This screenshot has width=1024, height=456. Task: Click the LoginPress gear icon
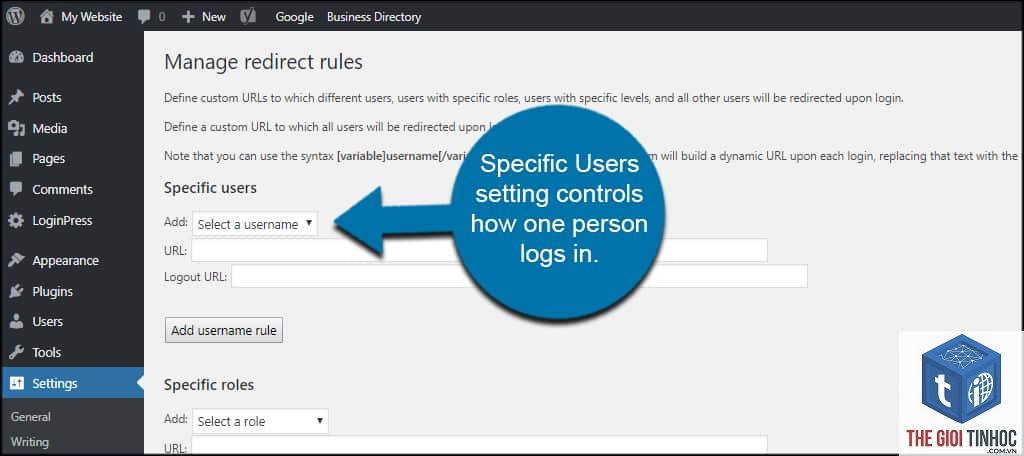click(x=16, y=221)
